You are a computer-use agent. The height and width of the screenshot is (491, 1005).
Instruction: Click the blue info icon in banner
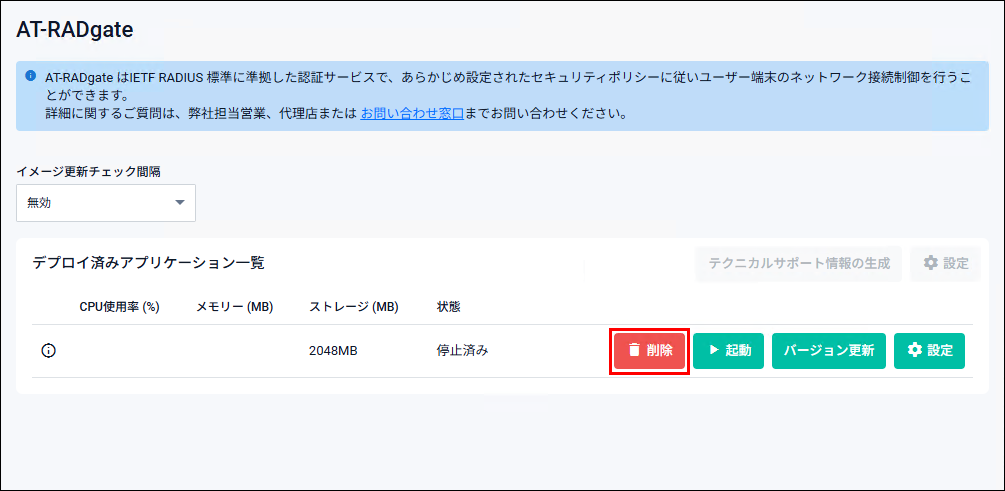[x=31, y=76]
